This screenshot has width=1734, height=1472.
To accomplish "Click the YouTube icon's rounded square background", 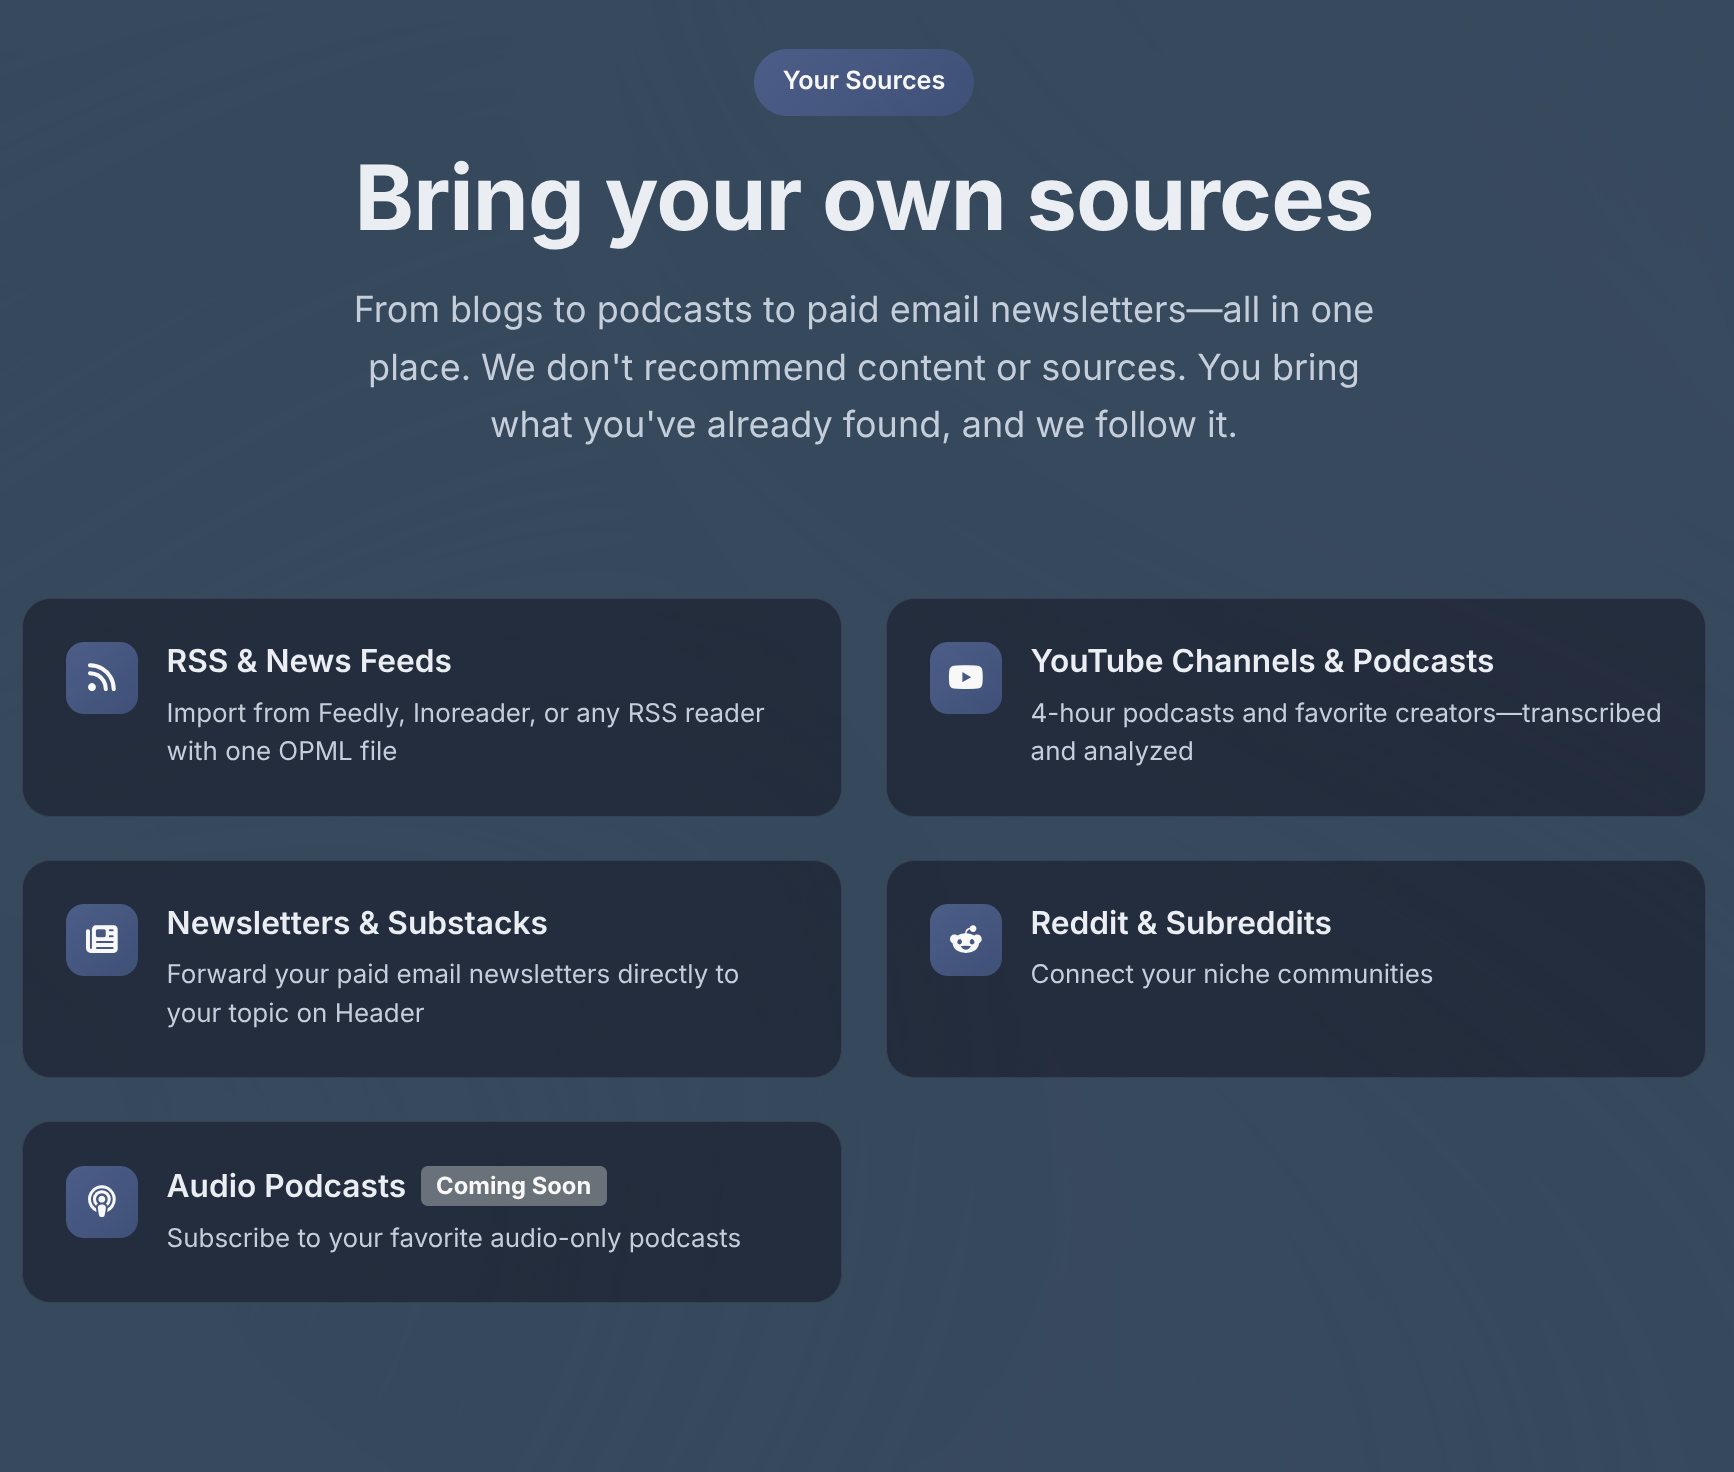I will pyautogui.click(x=965, y=678).
